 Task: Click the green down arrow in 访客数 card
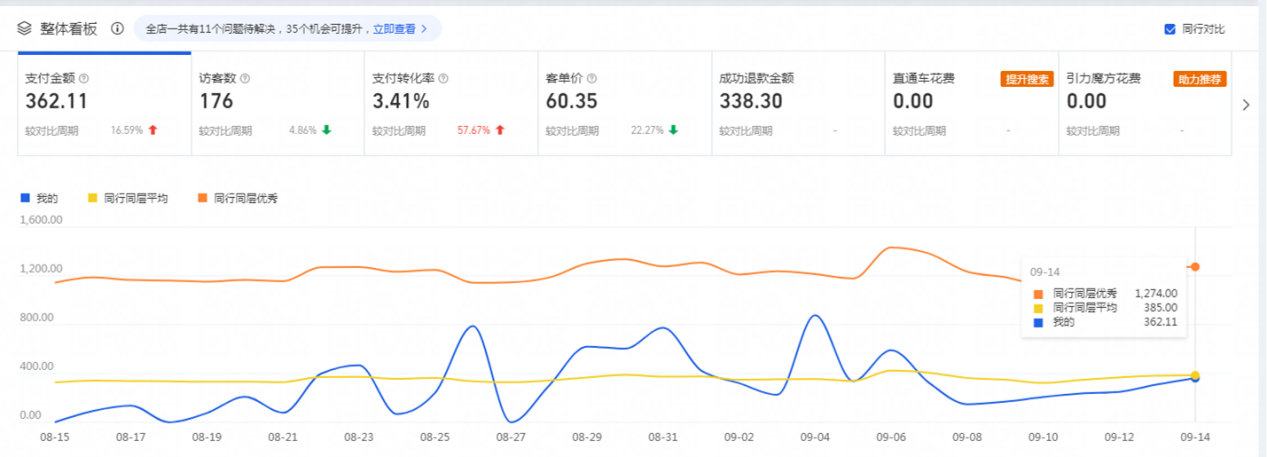pyautogui.click(x=326, y=130)
